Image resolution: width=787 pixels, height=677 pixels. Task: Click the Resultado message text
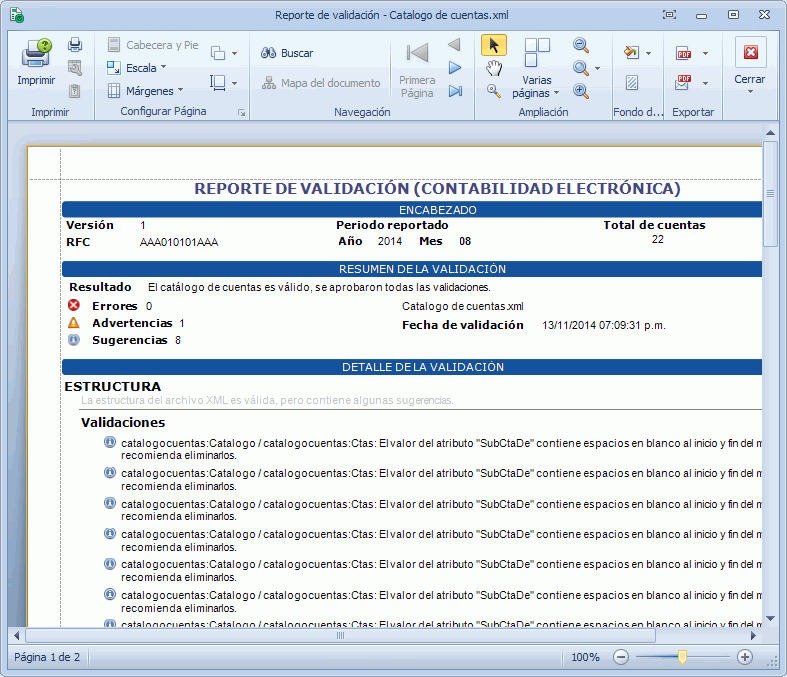[319, 287]
